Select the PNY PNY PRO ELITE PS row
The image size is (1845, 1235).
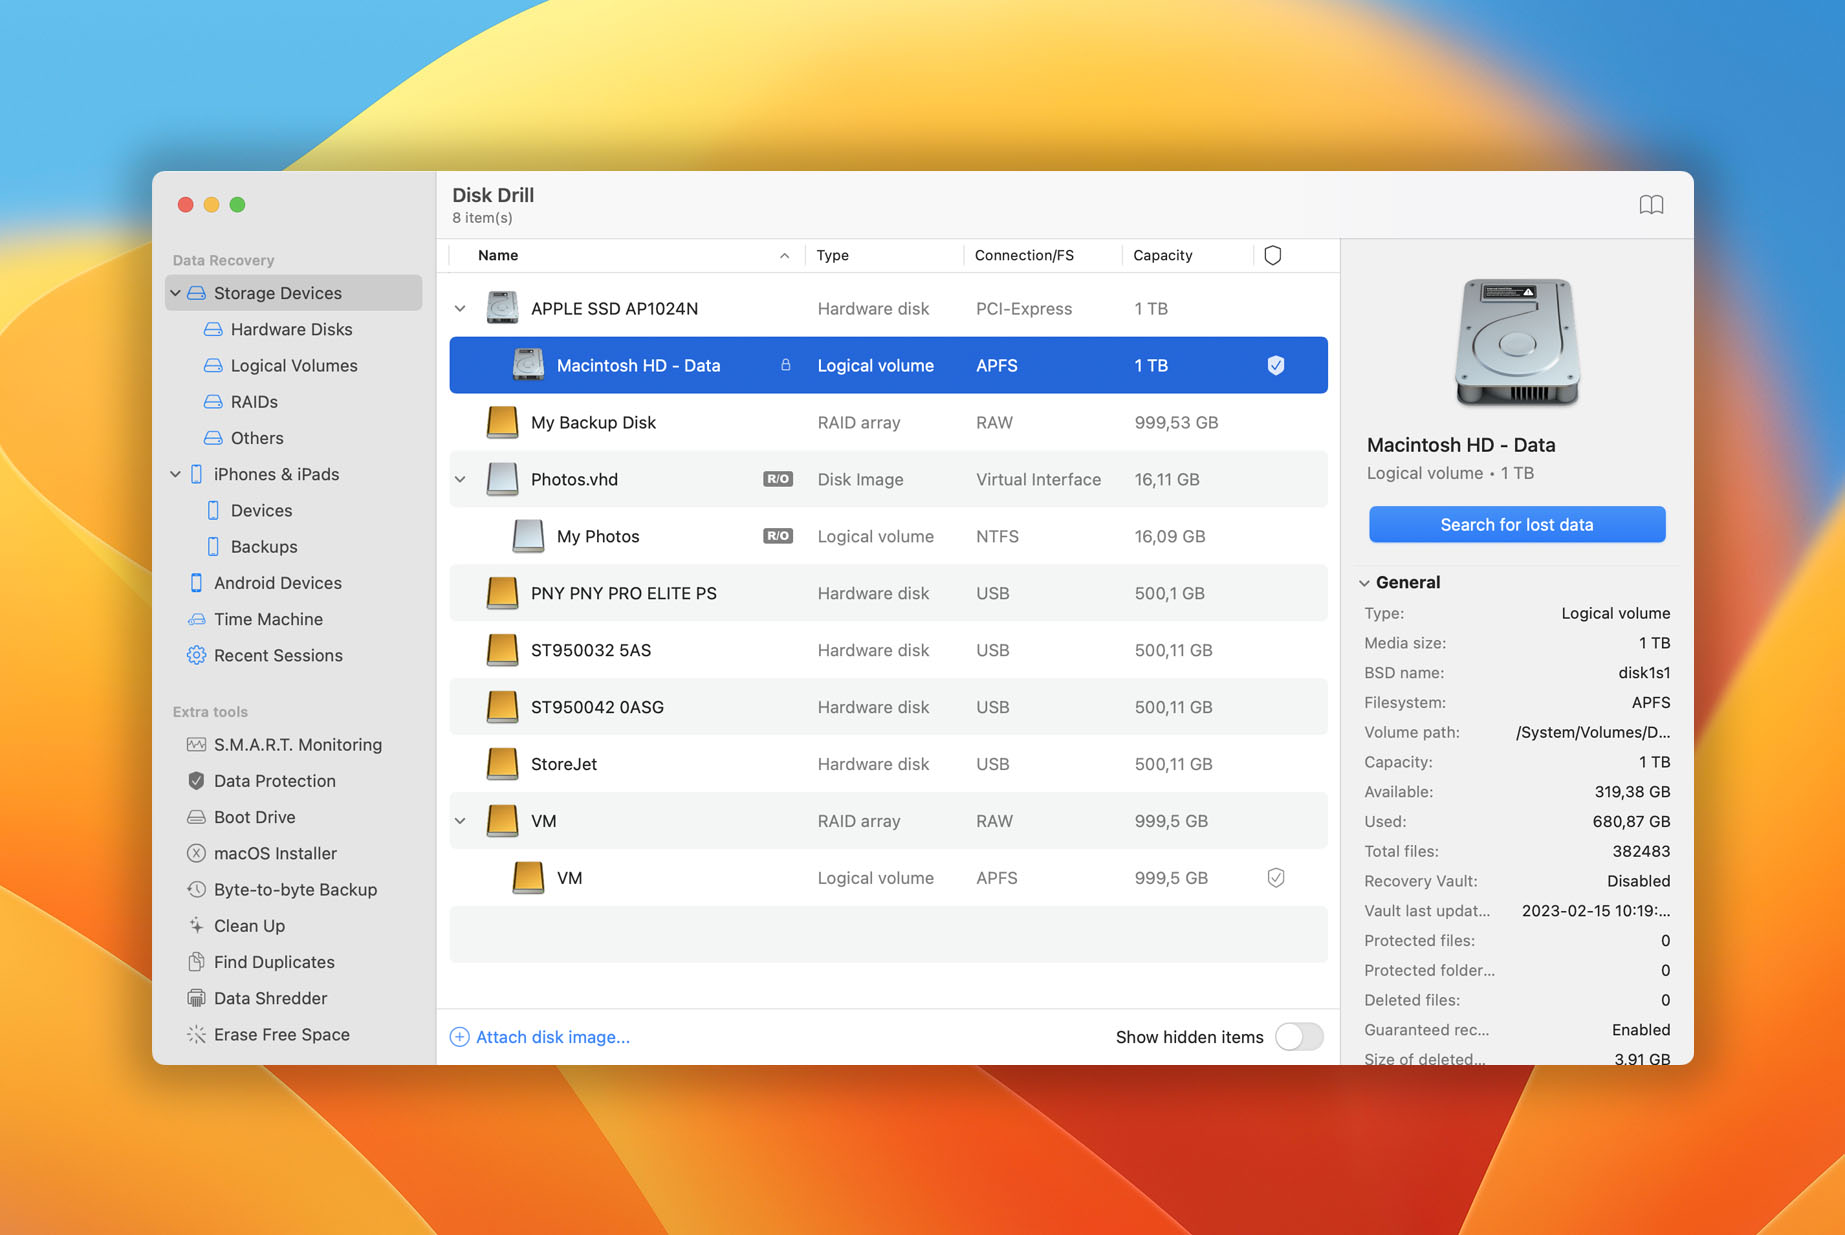point(888,593)
